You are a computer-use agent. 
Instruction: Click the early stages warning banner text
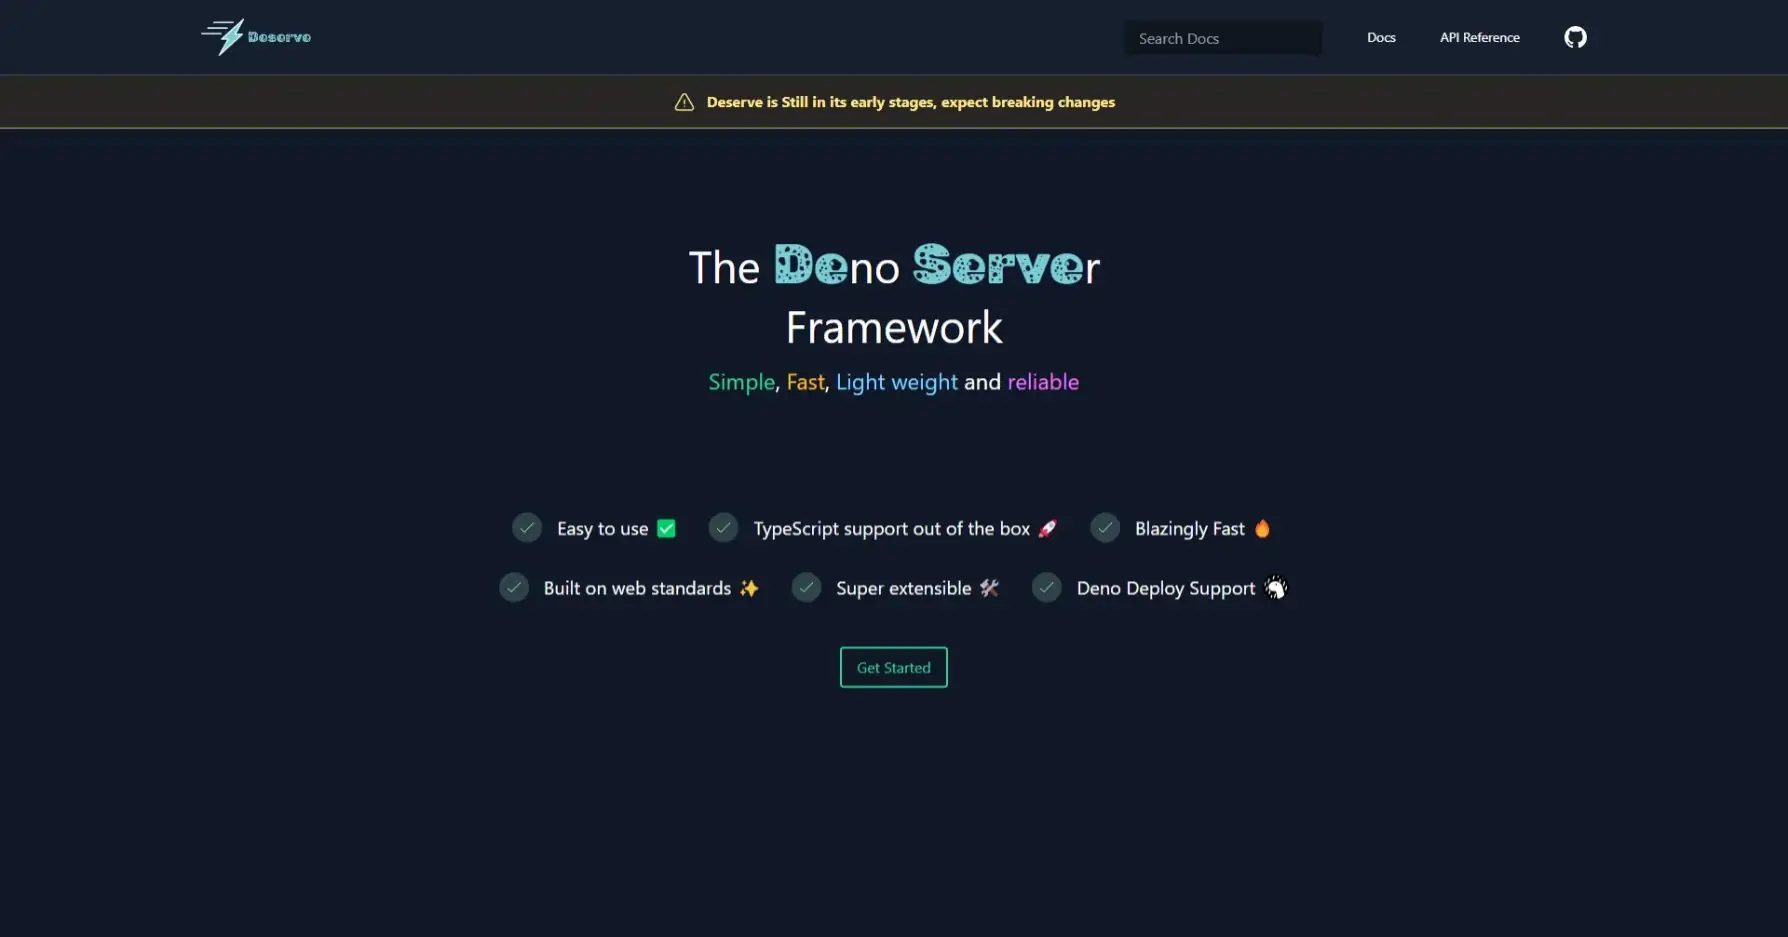tap(911, 102)
